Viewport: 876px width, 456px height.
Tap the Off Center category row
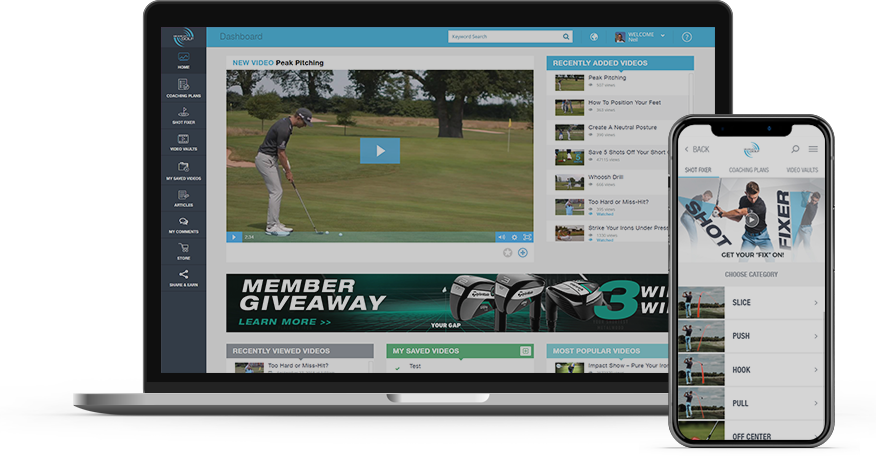click(x=751, y=431)
